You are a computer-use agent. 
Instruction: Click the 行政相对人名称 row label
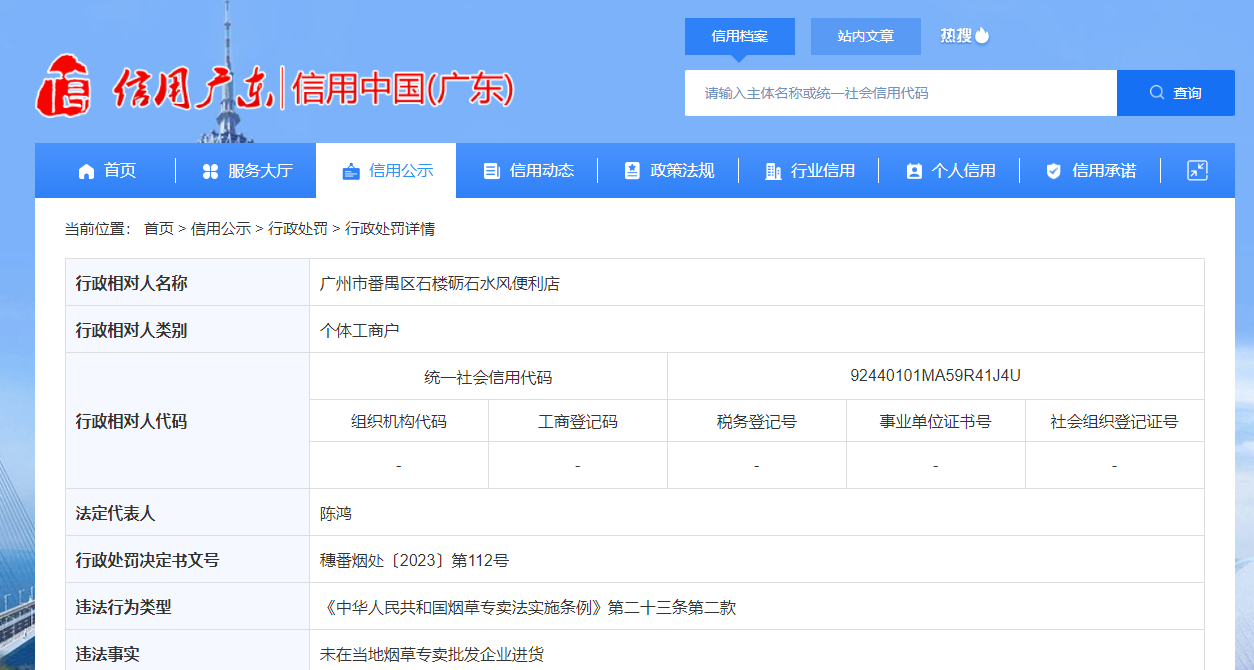point(132,284)
